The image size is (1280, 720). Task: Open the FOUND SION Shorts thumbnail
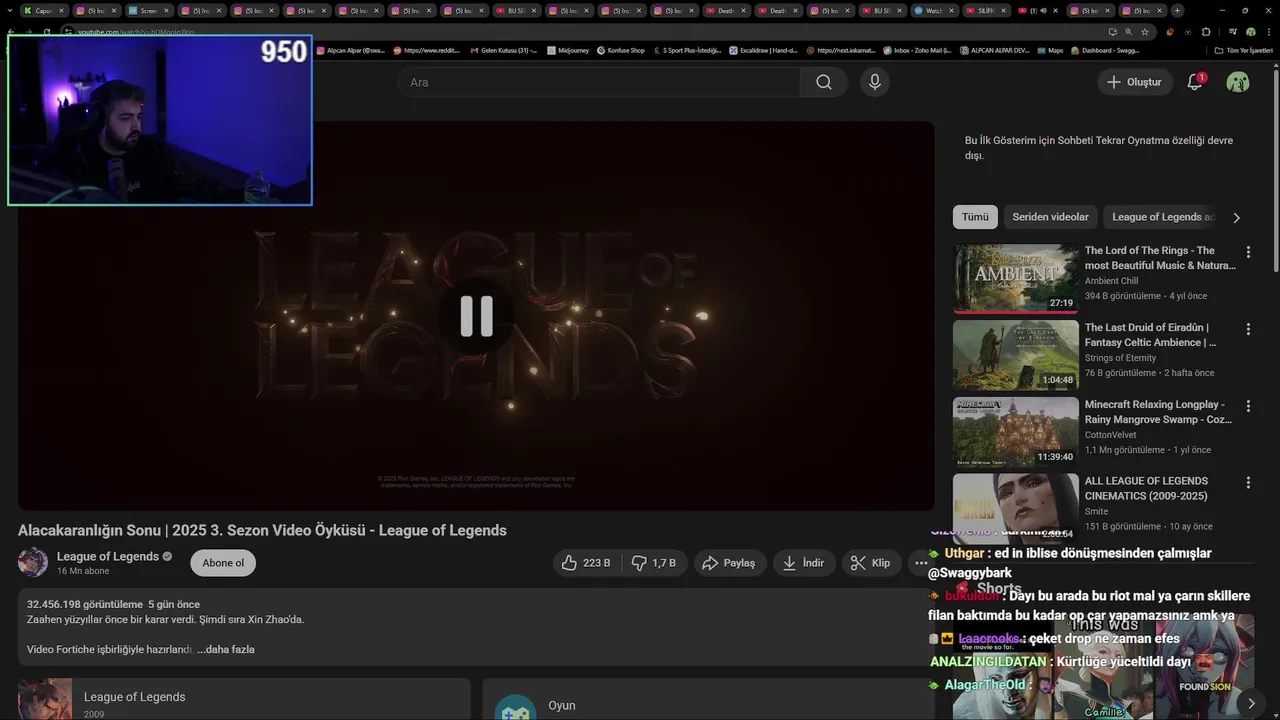[1205, 668]
